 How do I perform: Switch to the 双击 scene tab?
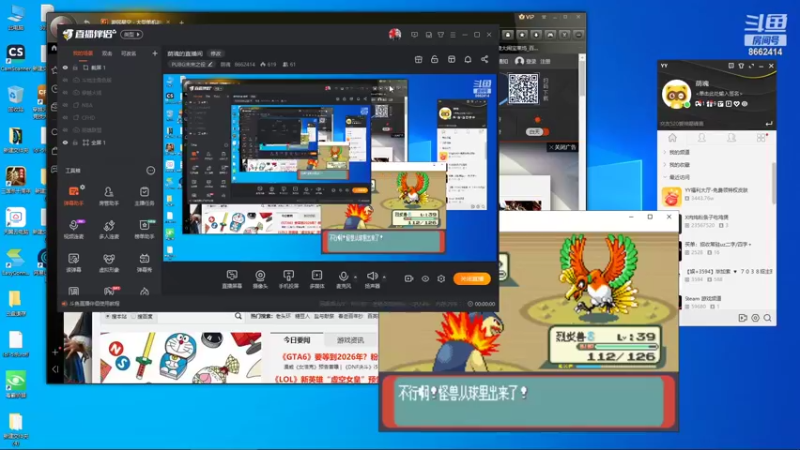(107, 53)
